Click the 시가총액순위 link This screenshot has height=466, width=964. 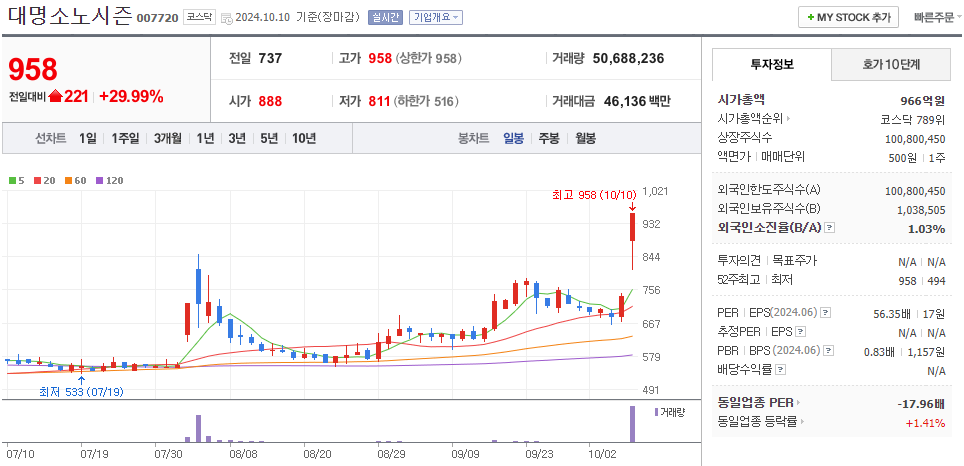pos(750,119)
